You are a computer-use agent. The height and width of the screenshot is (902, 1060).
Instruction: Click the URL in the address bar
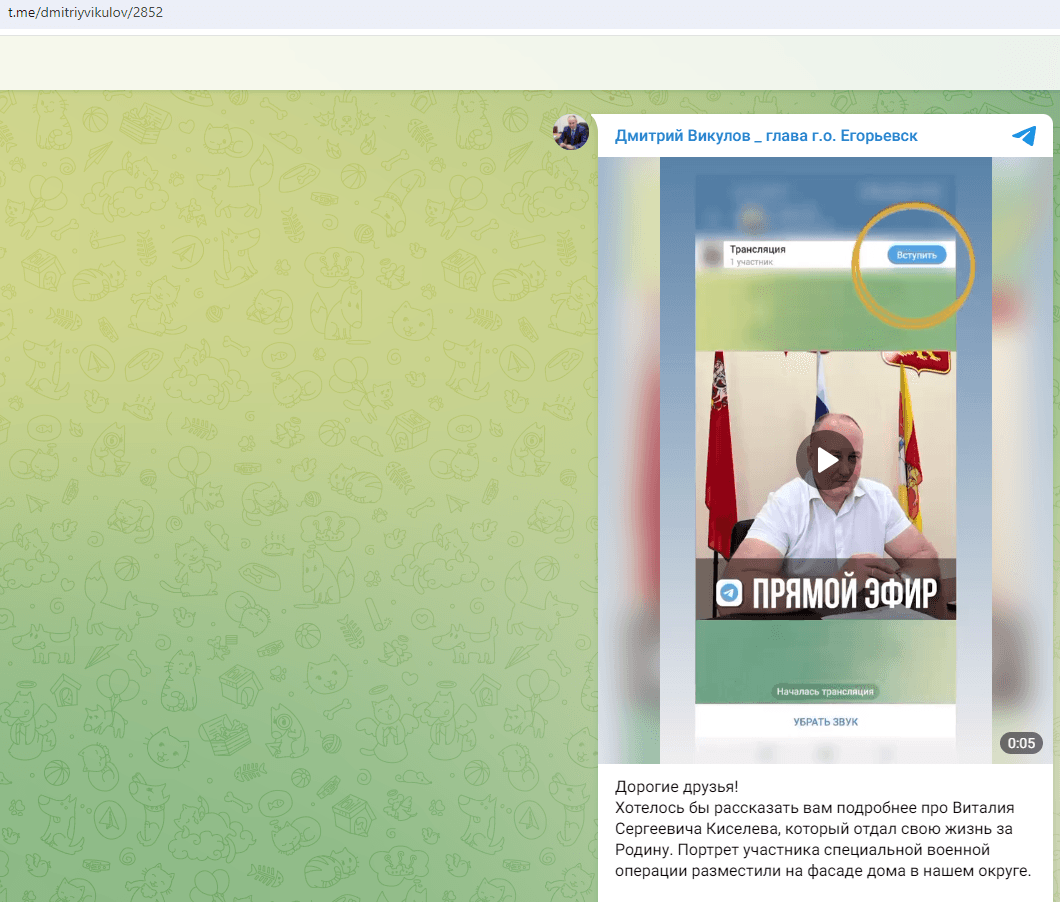[86, 12]
